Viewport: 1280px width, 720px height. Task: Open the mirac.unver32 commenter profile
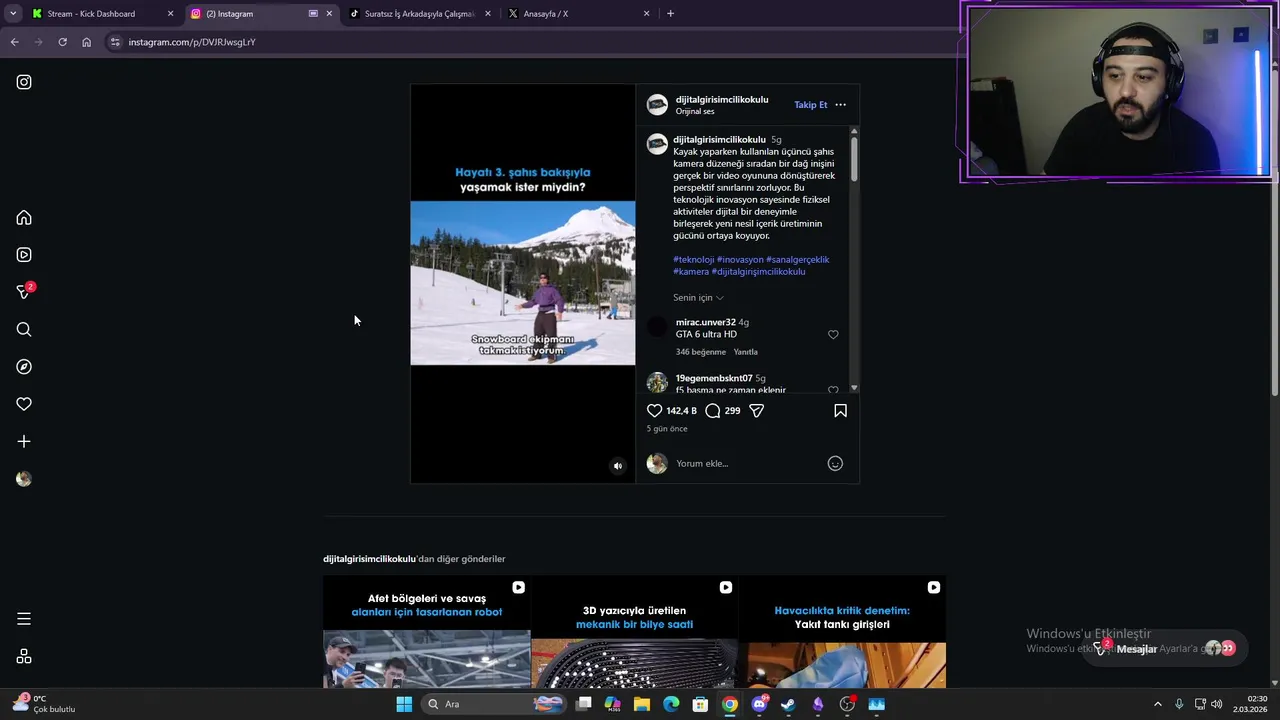706,323
